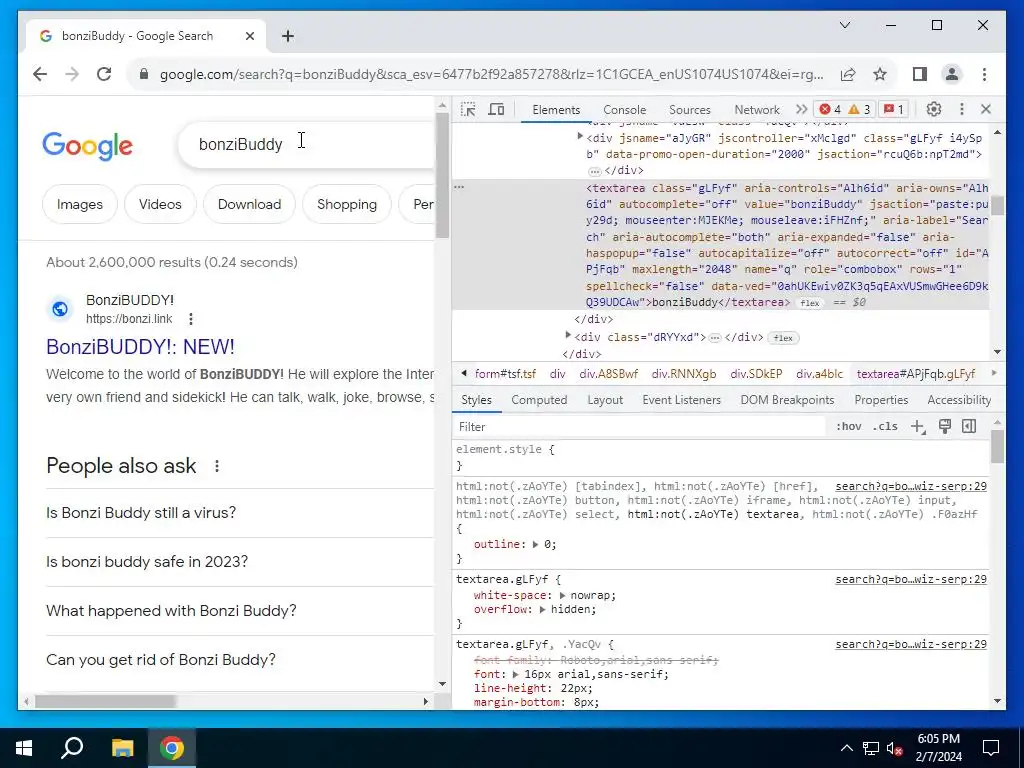Image resolution: width=1024 pixels, height=768 pixels.
Task: Open the issues badge showing 1
Action: click(x=893, y=110)
